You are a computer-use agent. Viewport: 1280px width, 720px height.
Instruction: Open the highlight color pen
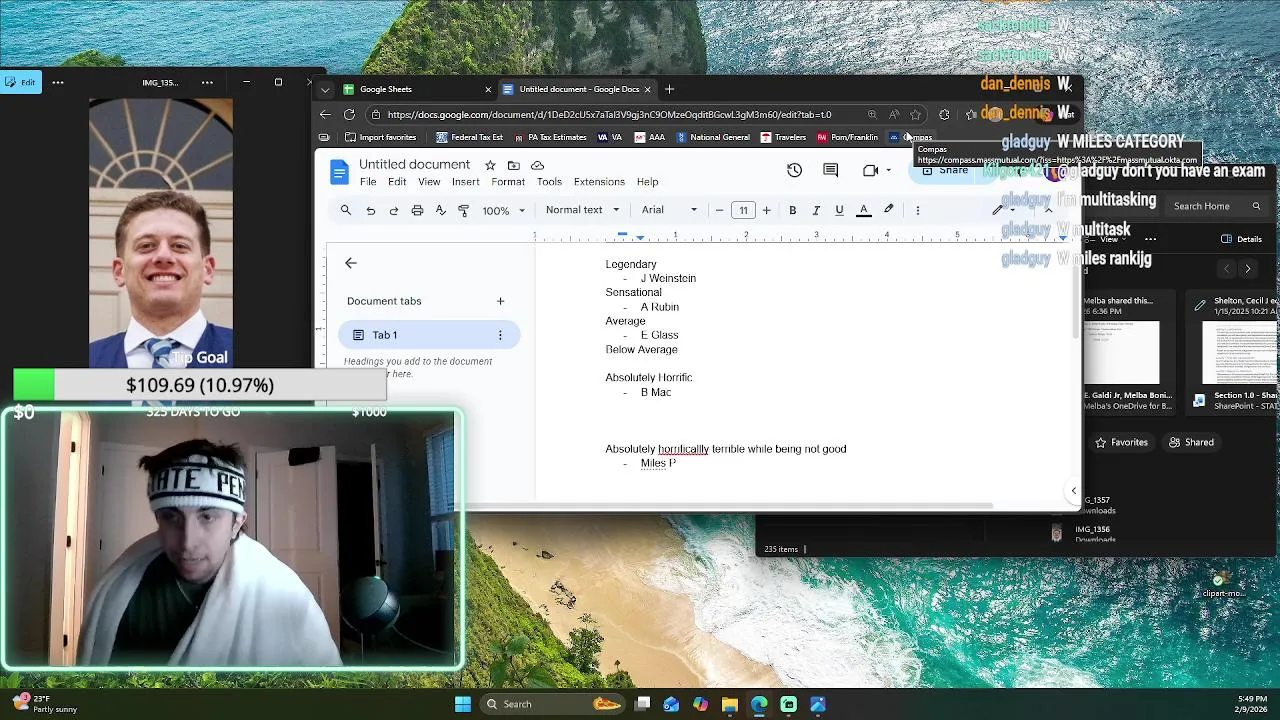click(x=888, y=210)
